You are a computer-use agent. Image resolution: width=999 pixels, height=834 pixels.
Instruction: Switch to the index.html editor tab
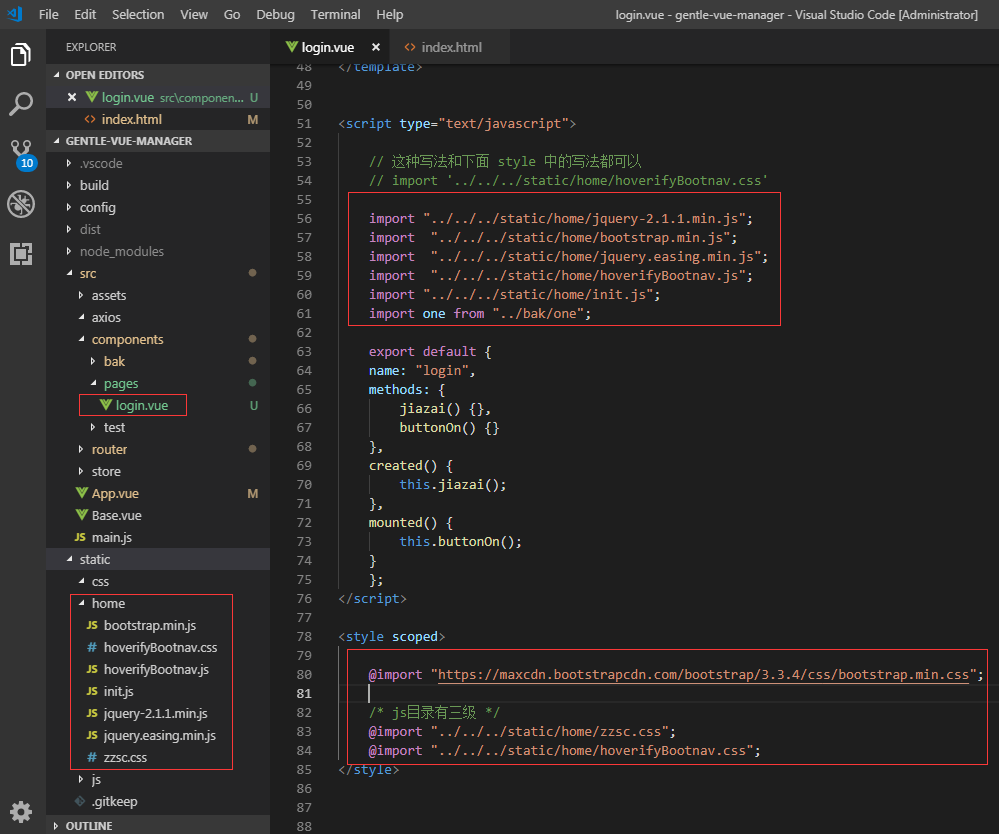click(x=451, y=47)
